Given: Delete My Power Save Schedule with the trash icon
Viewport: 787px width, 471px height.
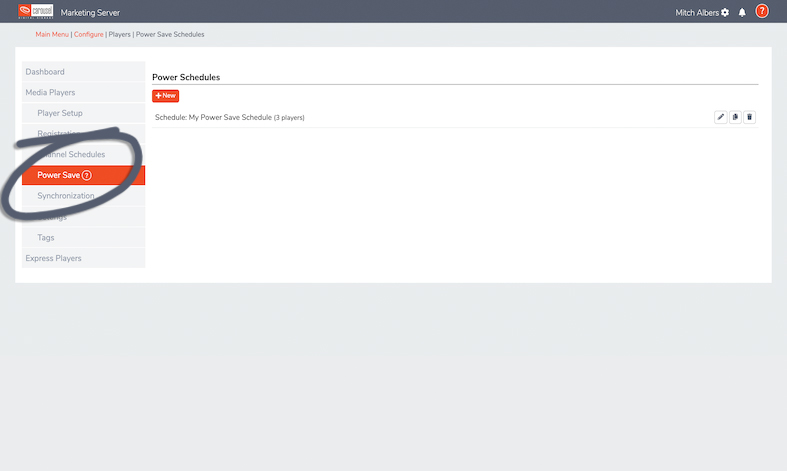Looking at the screenshot, I should click(749, 117).
